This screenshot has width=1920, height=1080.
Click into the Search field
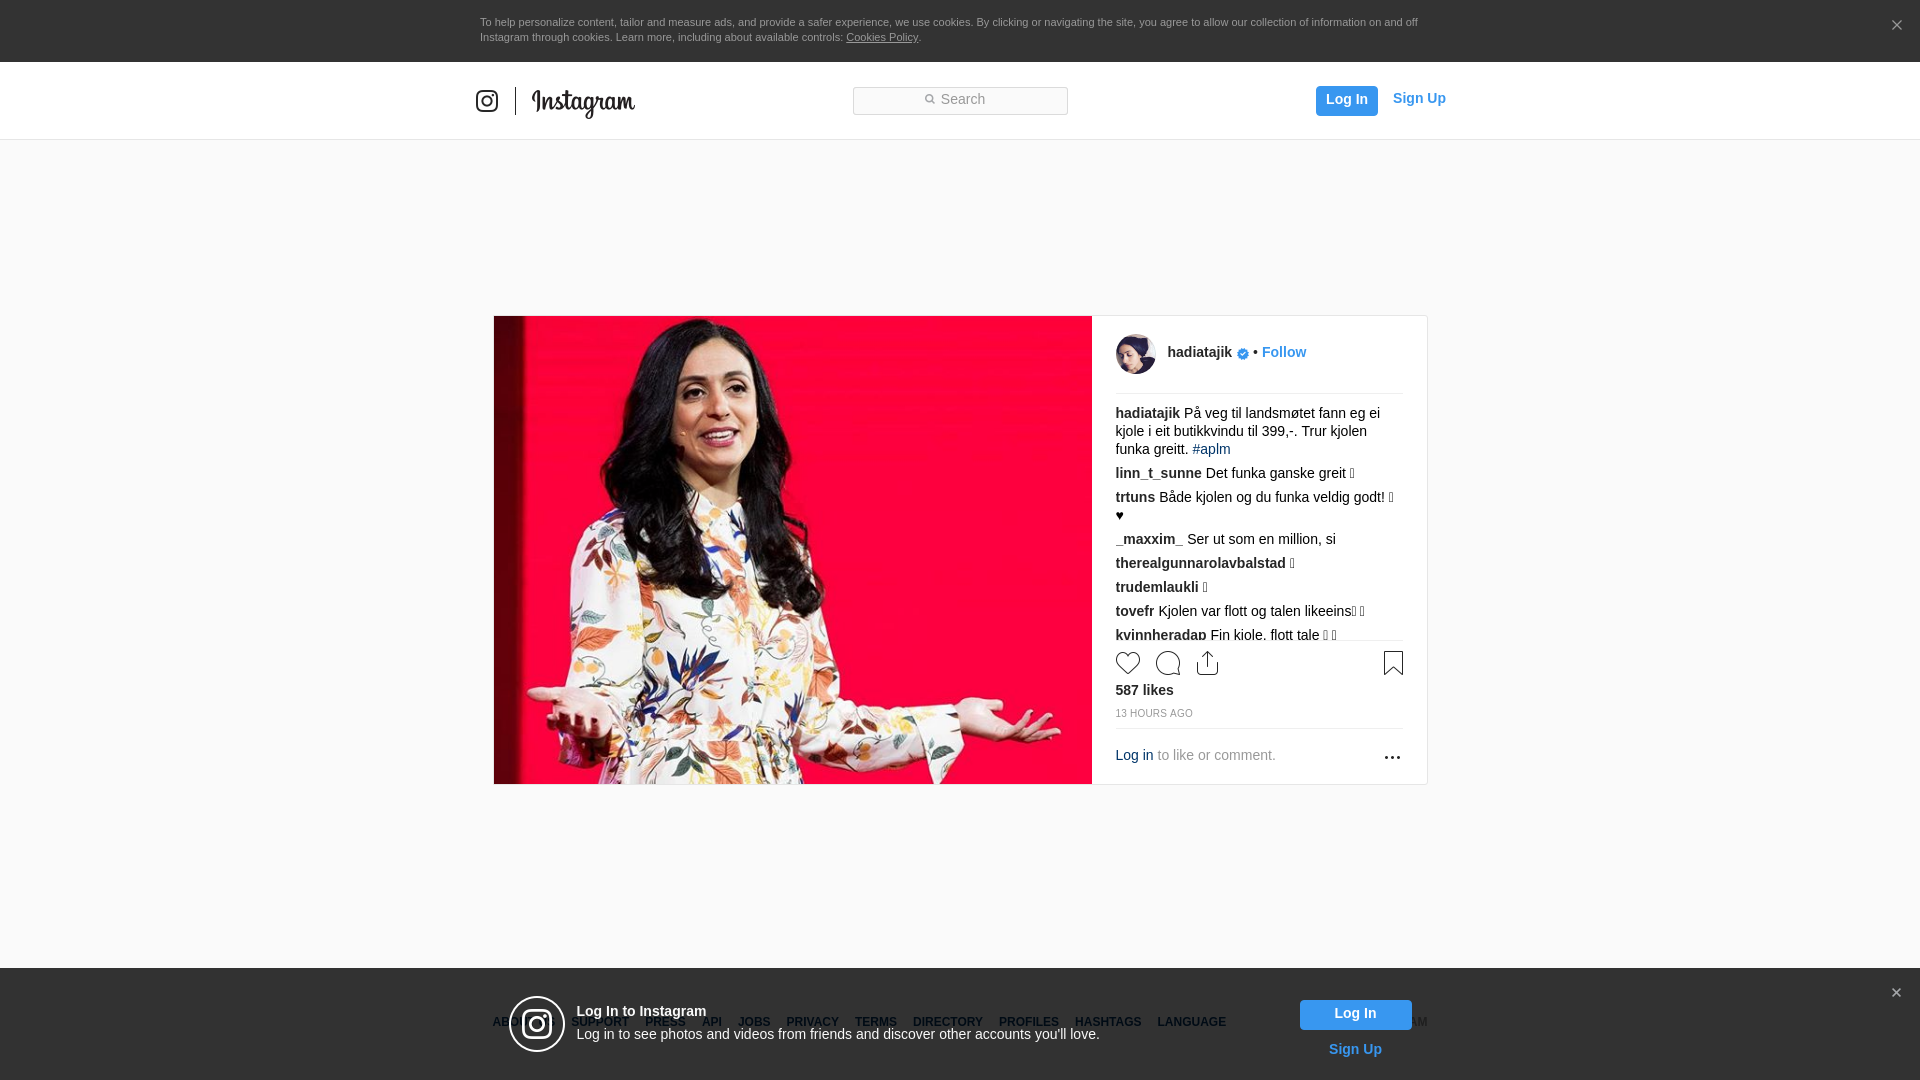click(960, 100)
